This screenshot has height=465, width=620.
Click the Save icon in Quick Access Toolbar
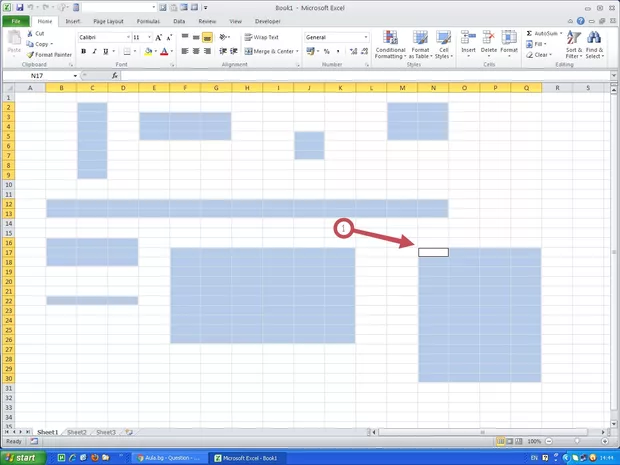(20, 8)
